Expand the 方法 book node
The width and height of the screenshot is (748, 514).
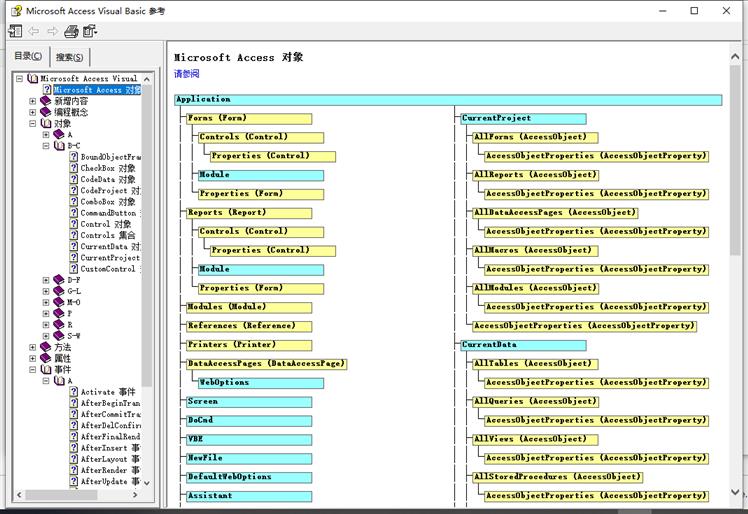(32, 347)
